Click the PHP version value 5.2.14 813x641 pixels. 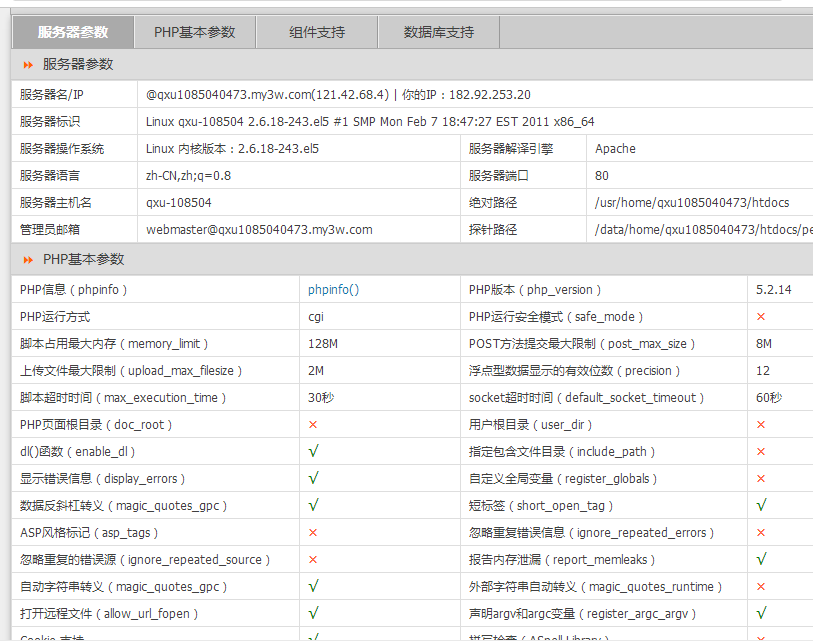773,290
